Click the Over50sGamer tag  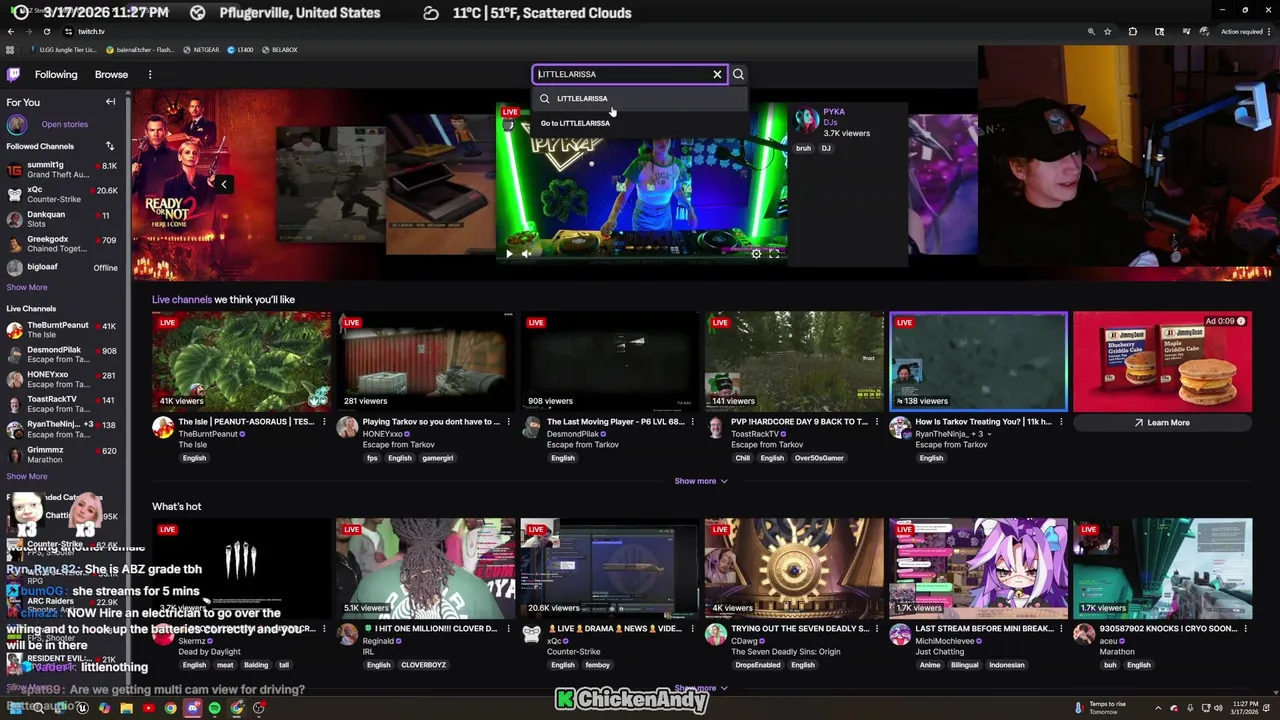tap(819, 458)
